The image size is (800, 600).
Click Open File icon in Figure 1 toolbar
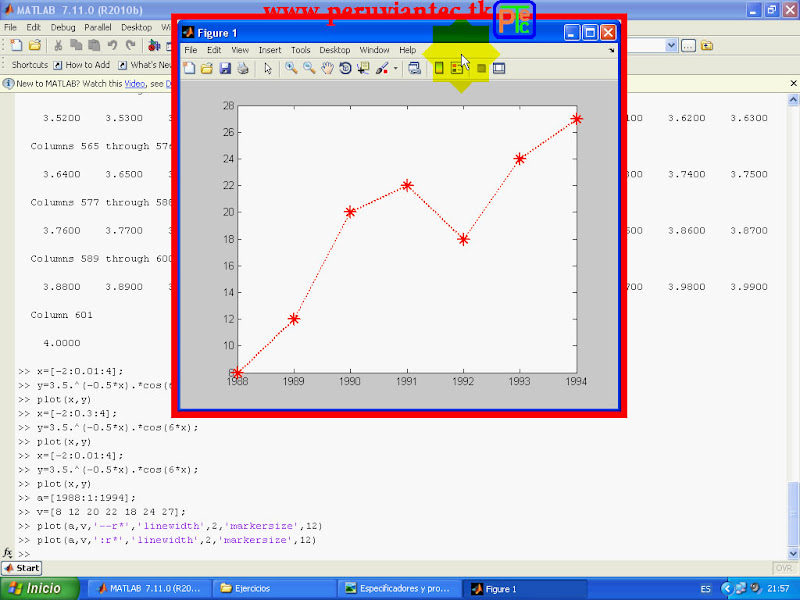(207, 68)
